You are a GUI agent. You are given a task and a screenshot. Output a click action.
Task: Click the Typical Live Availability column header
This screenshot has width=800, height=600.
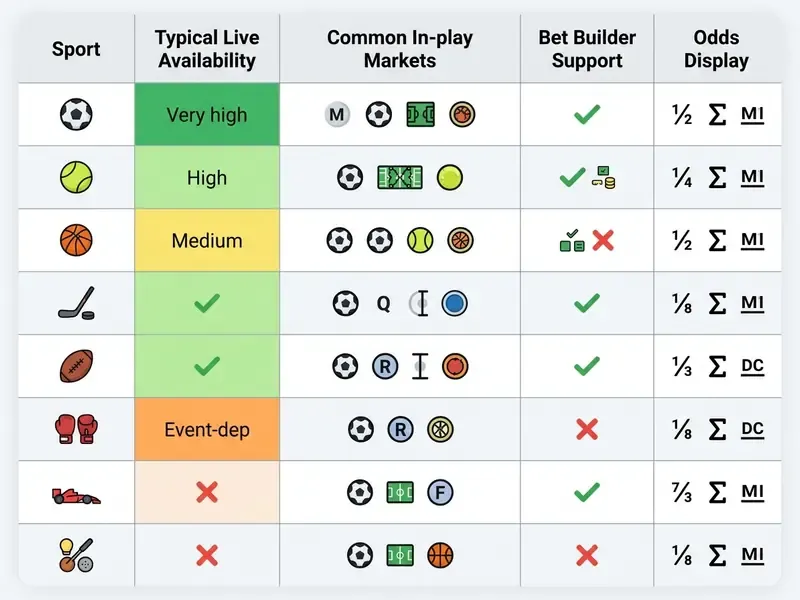tap(207, 49)
